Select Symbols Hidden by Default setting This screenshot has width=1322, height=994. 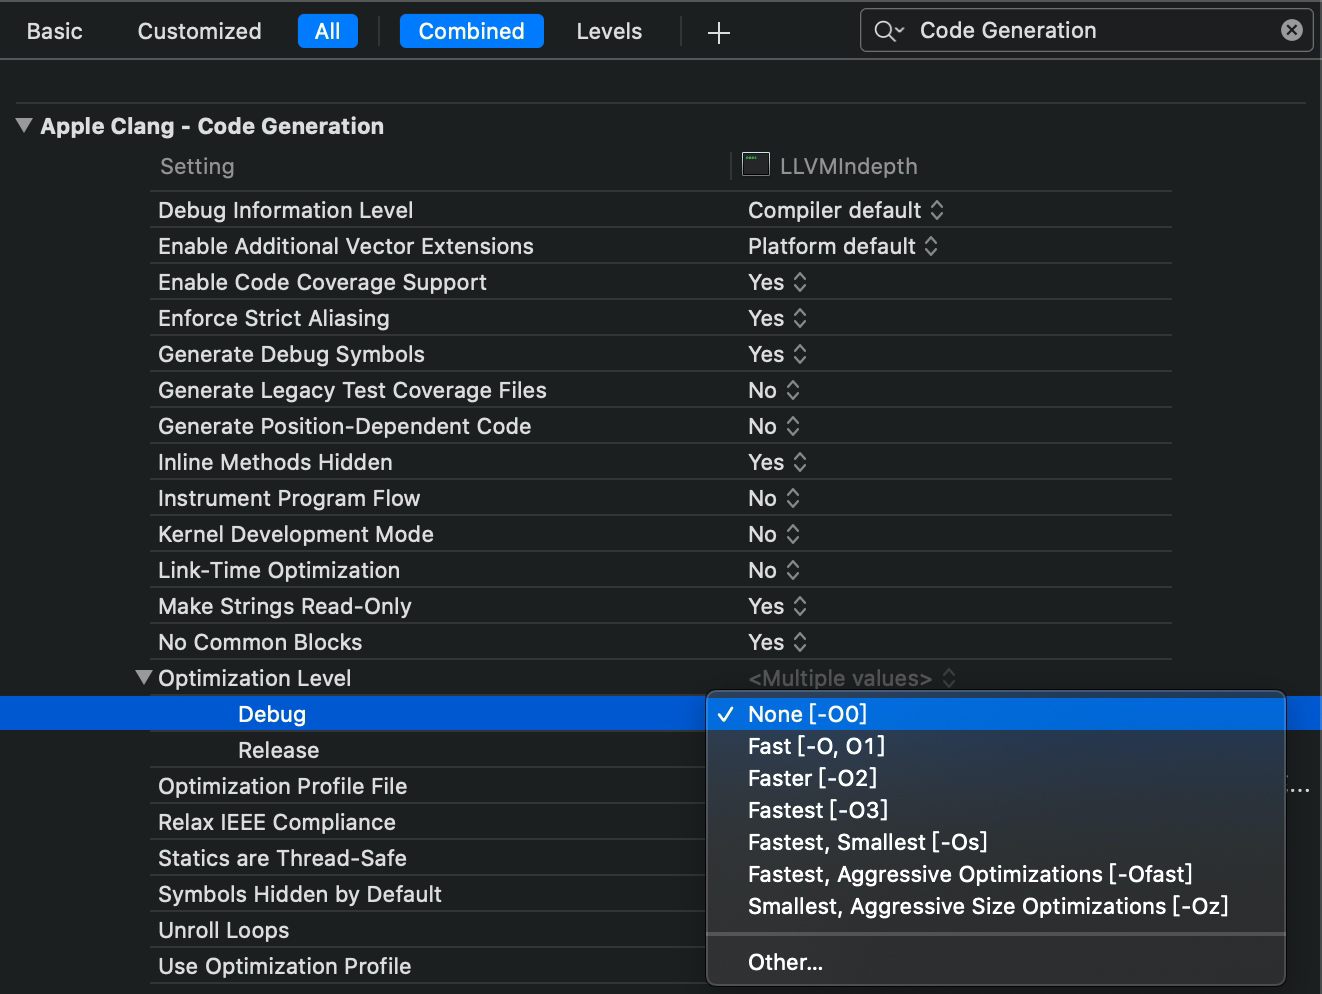[300, 894]
